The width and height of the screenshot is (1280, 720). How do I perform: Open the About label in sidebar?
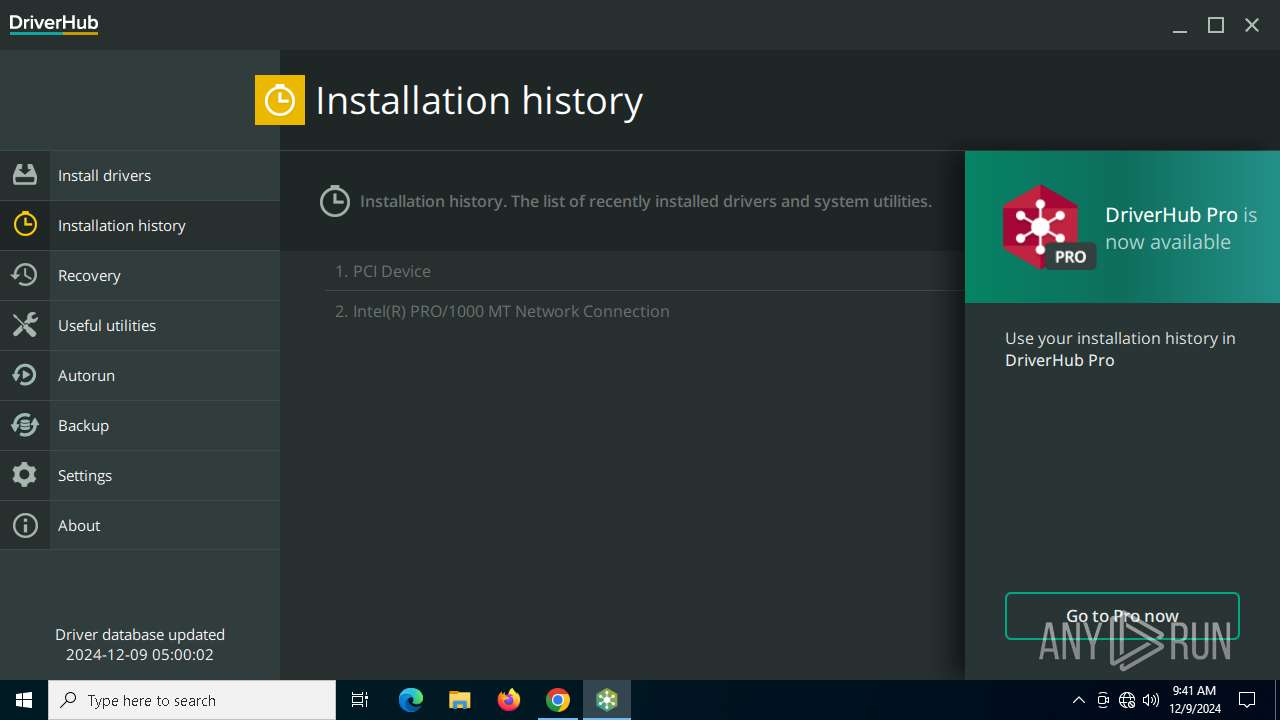tap(79, 525)
